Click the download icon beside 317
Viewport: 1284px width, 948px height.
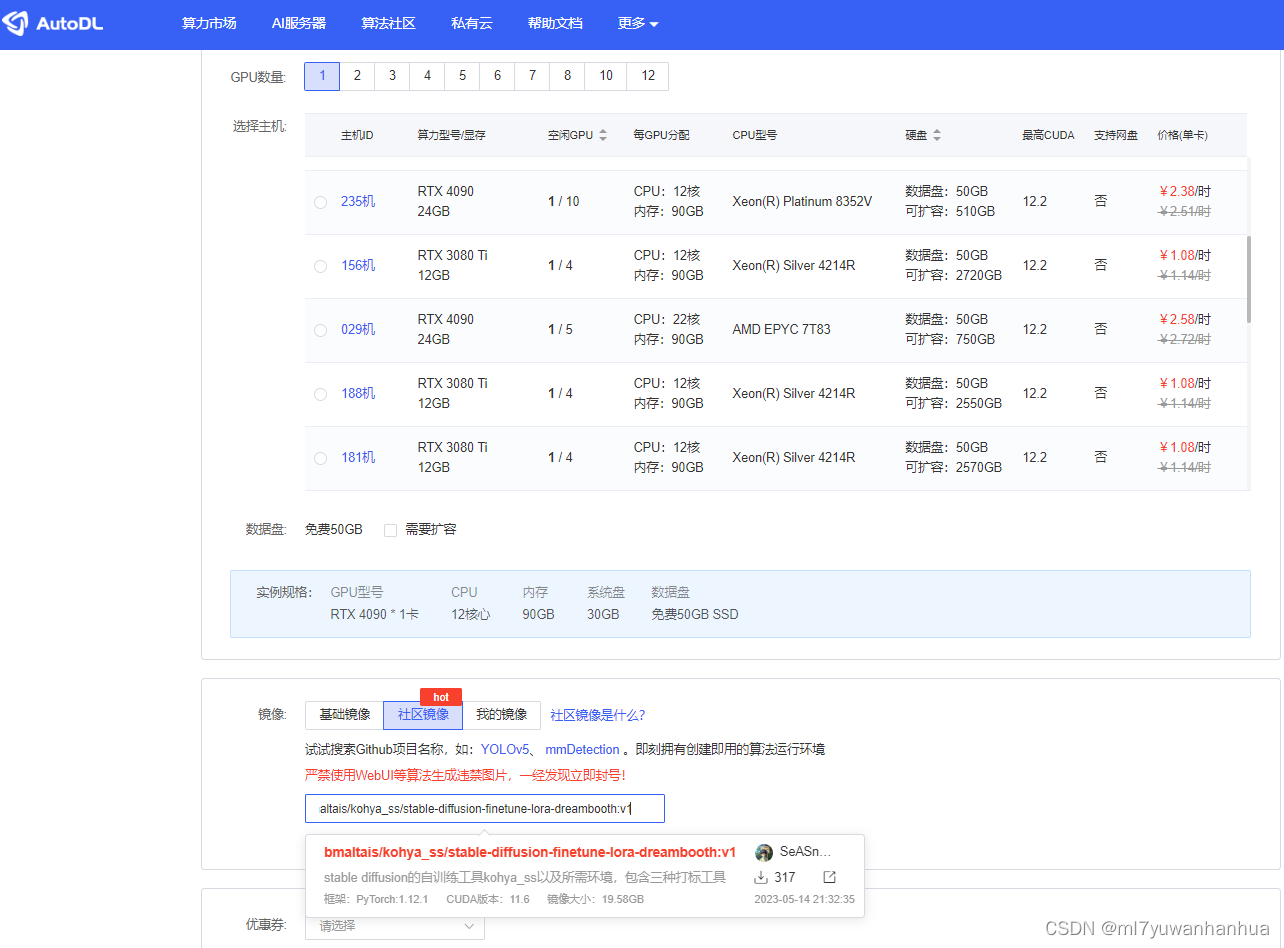click(x=761, y=877)
